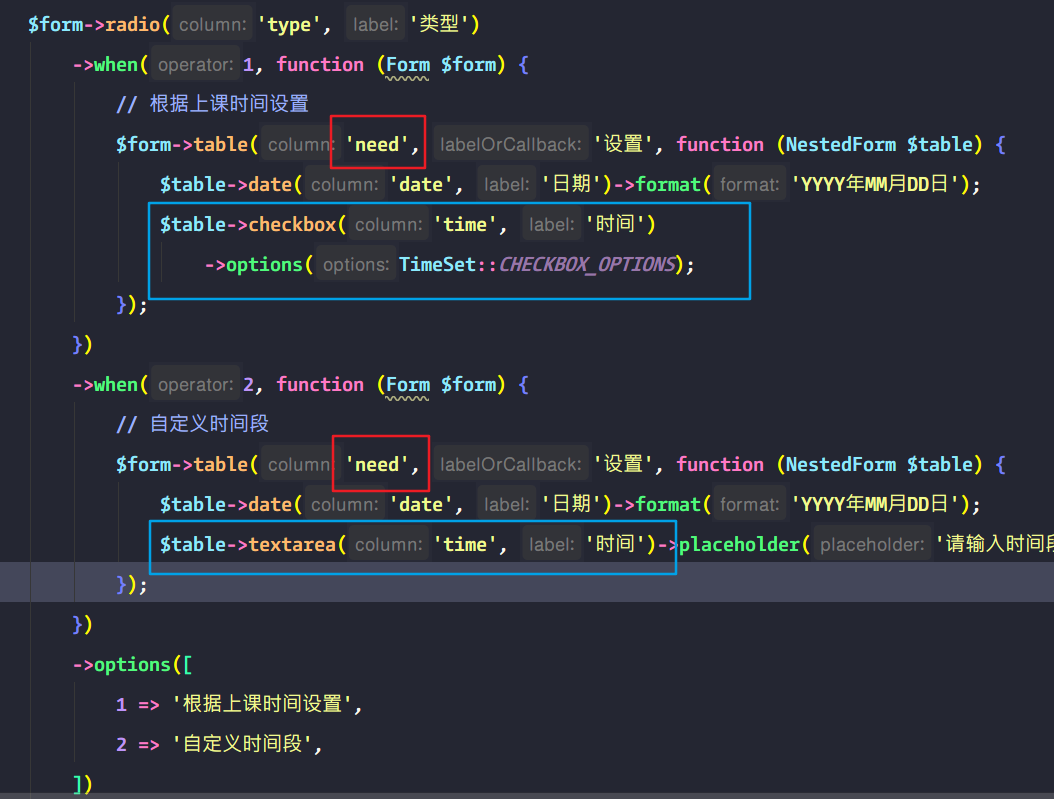Click the operator: 2 inlay hint chip

198,384
